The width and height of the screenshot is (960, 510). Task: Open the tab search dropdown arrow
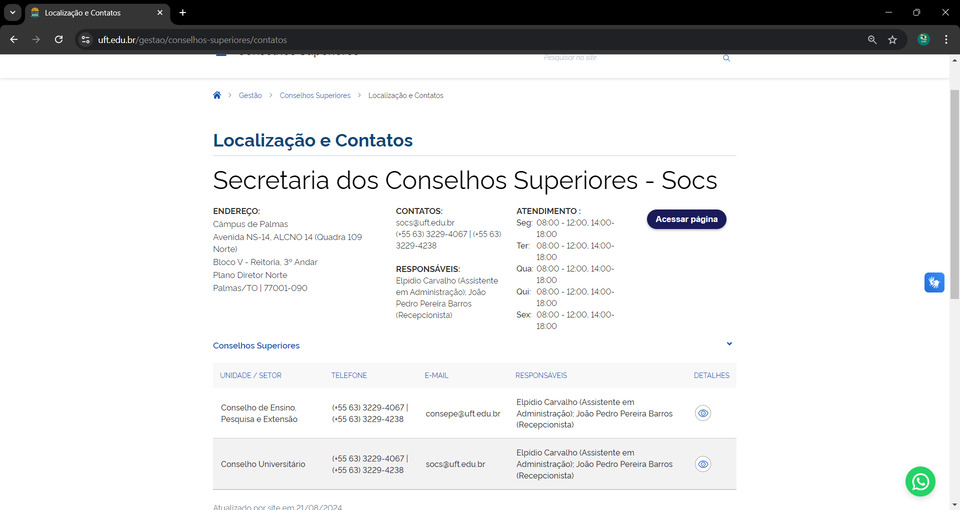point(13,12)
